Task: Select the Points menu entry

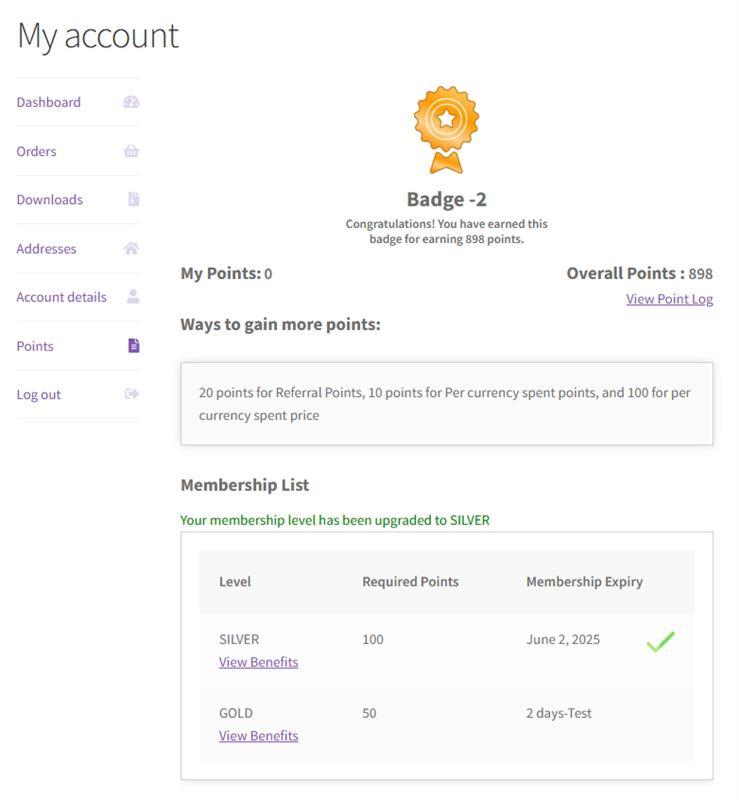Action: (35, 346)
